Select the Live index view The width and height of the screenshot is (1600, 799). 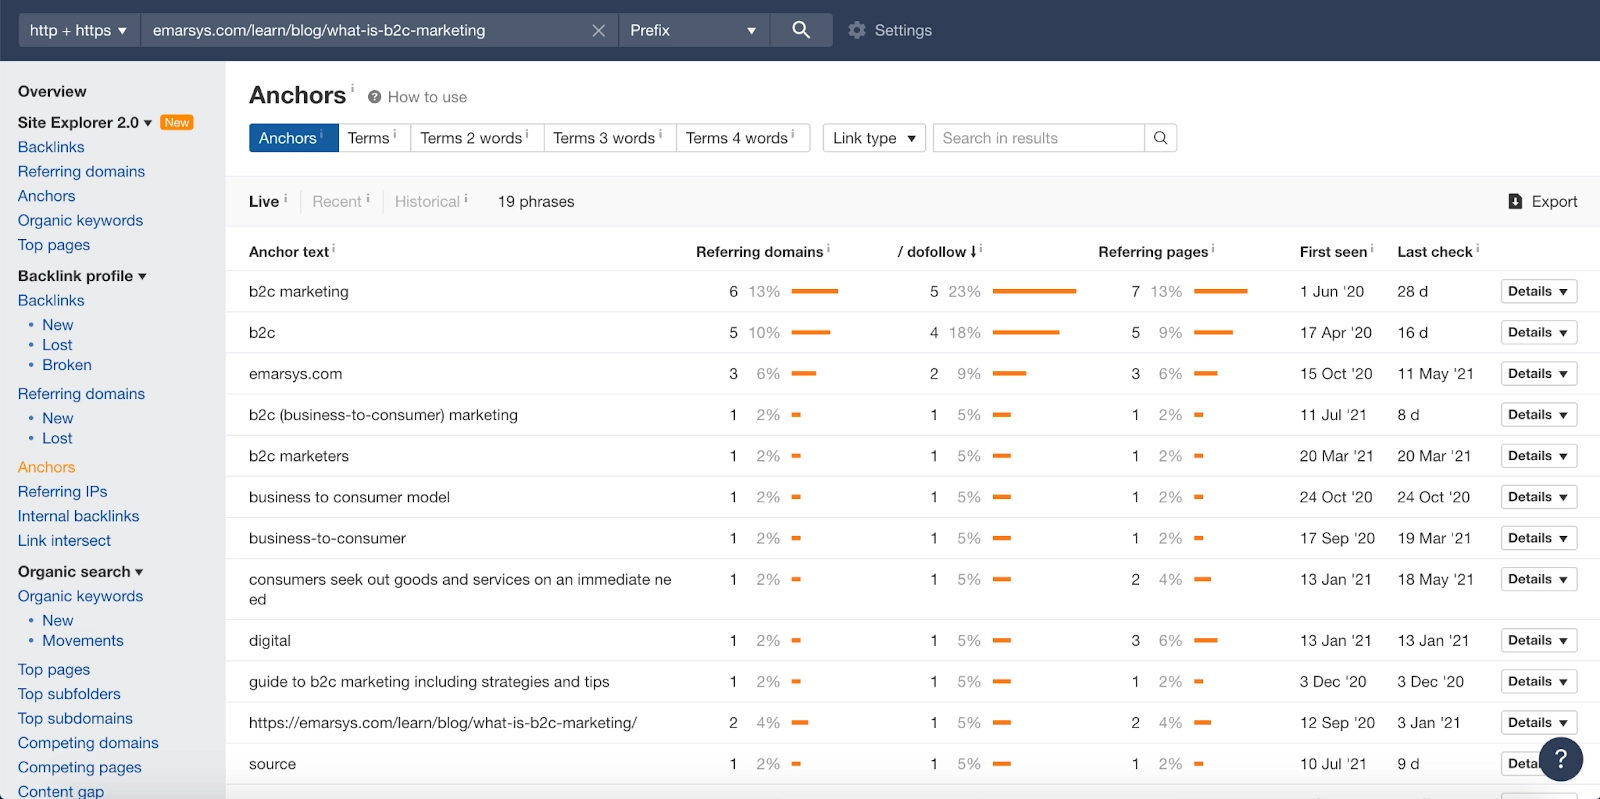click(264, 201)
